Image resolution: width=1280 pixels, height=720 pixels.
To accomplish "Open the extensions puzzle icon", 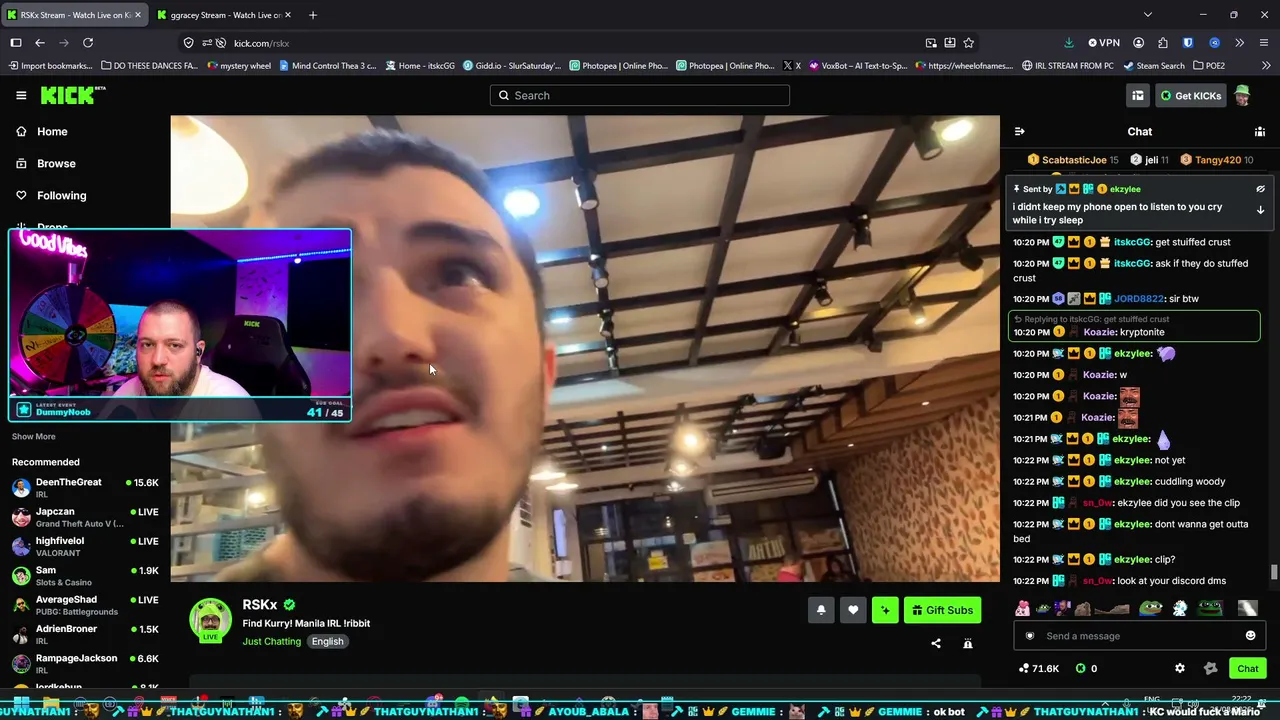I will (x=1162, y=43).
